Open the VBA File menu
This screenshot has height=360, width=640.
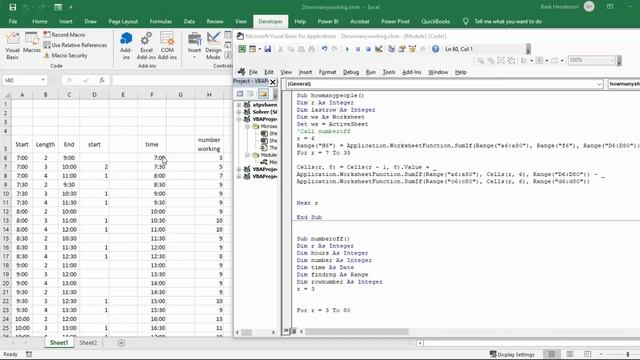[253, 72]
